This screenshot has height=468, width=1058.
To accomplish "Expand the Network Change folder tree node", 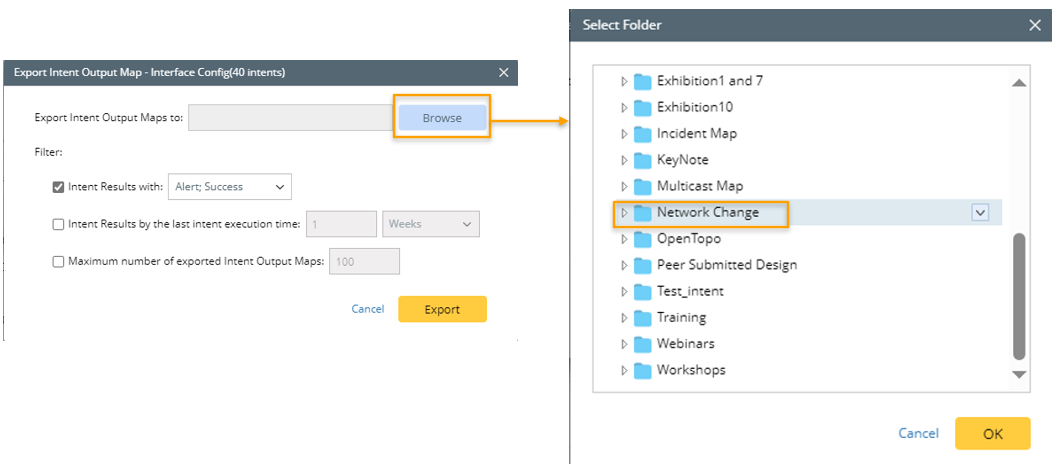I will pyautogui.click(x=624, y=213).
